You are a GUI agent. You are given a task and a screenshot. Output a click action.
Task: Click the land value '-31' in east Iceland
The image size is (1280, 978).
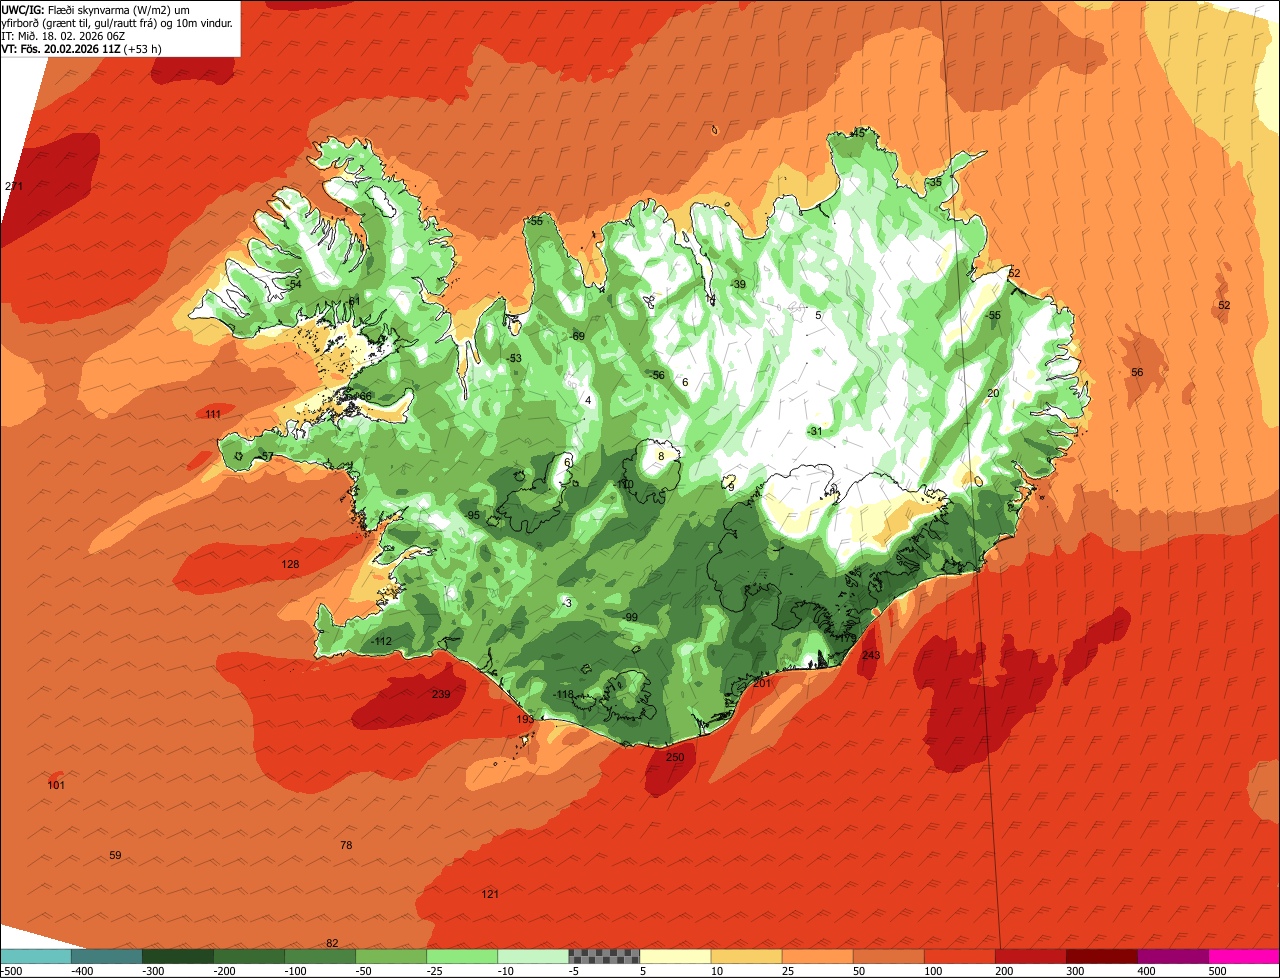click(x=814, y=431)
